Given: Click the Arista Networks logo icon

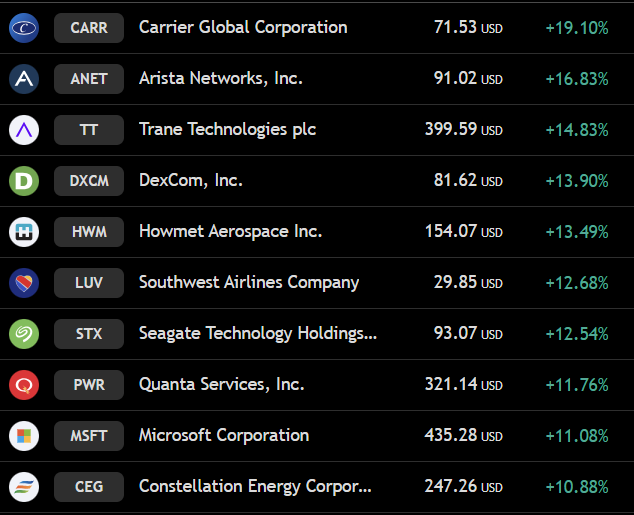Looking at the screenshot, I should 24,79.
